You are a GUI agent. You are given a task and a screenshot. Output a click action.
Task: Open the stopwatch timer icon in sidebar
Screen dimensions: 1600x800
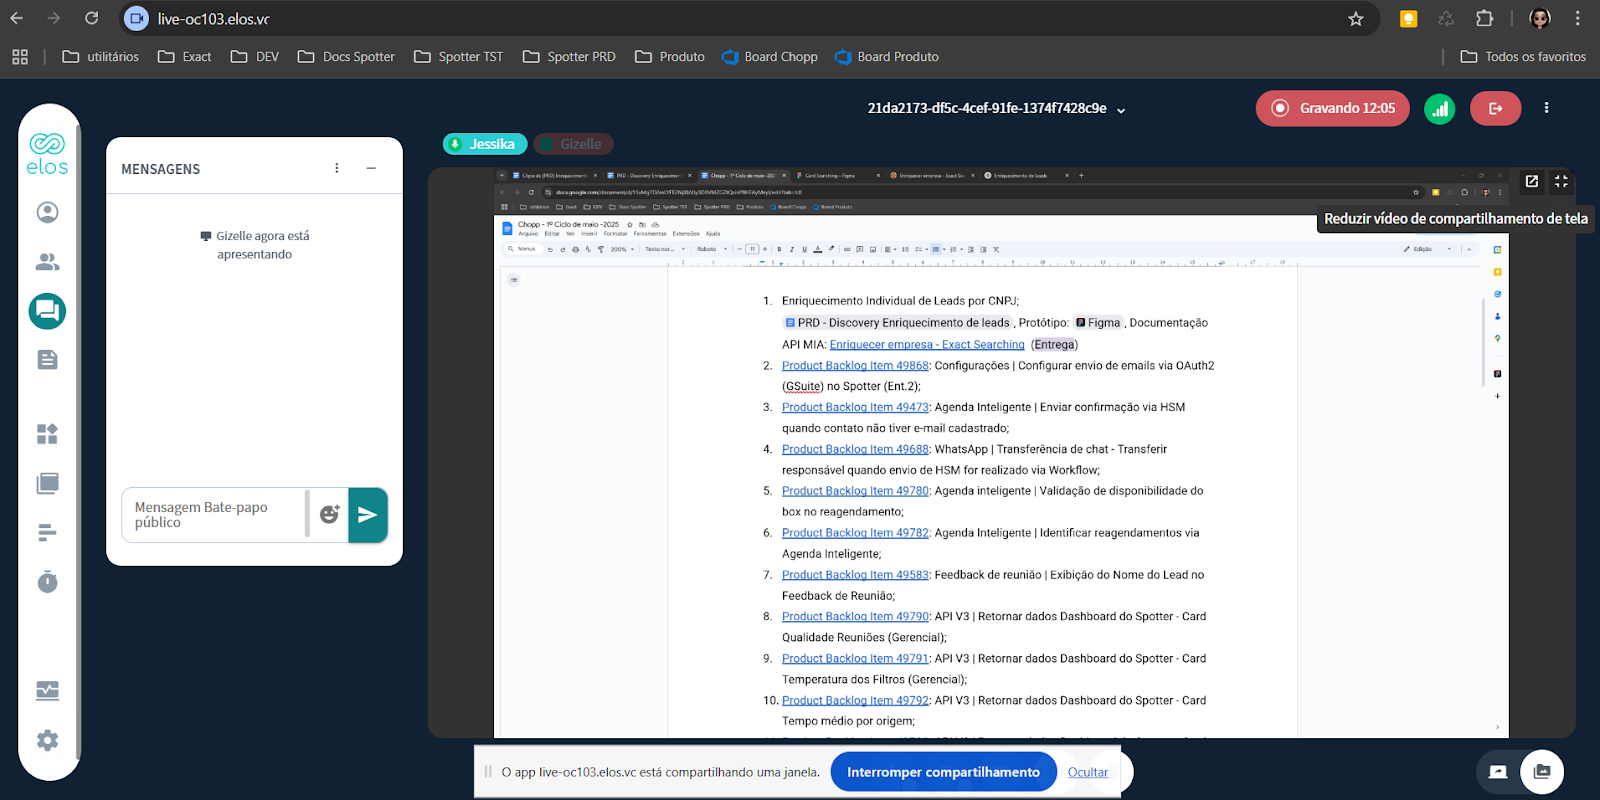click(x=47, y=582)
